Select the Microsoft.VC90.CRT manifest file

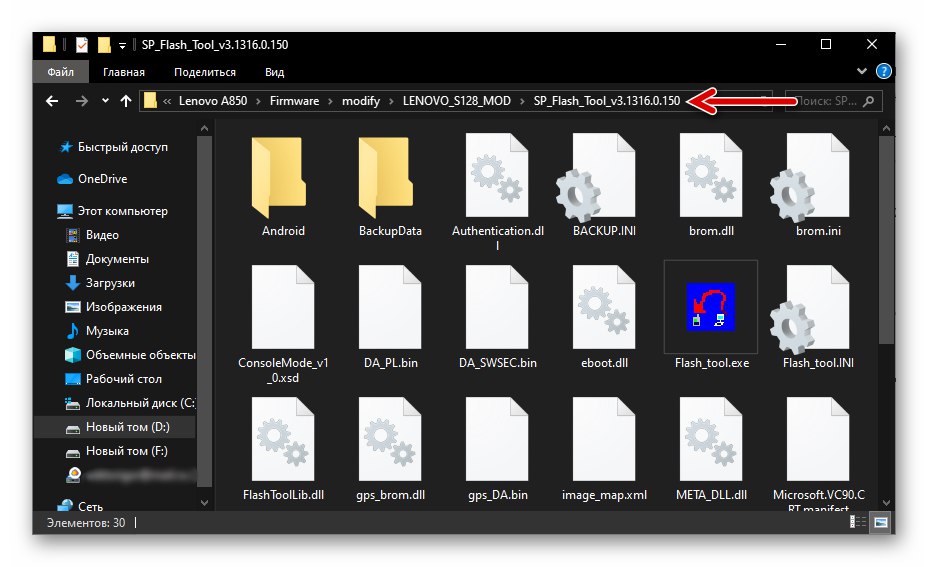pos(818,453)
